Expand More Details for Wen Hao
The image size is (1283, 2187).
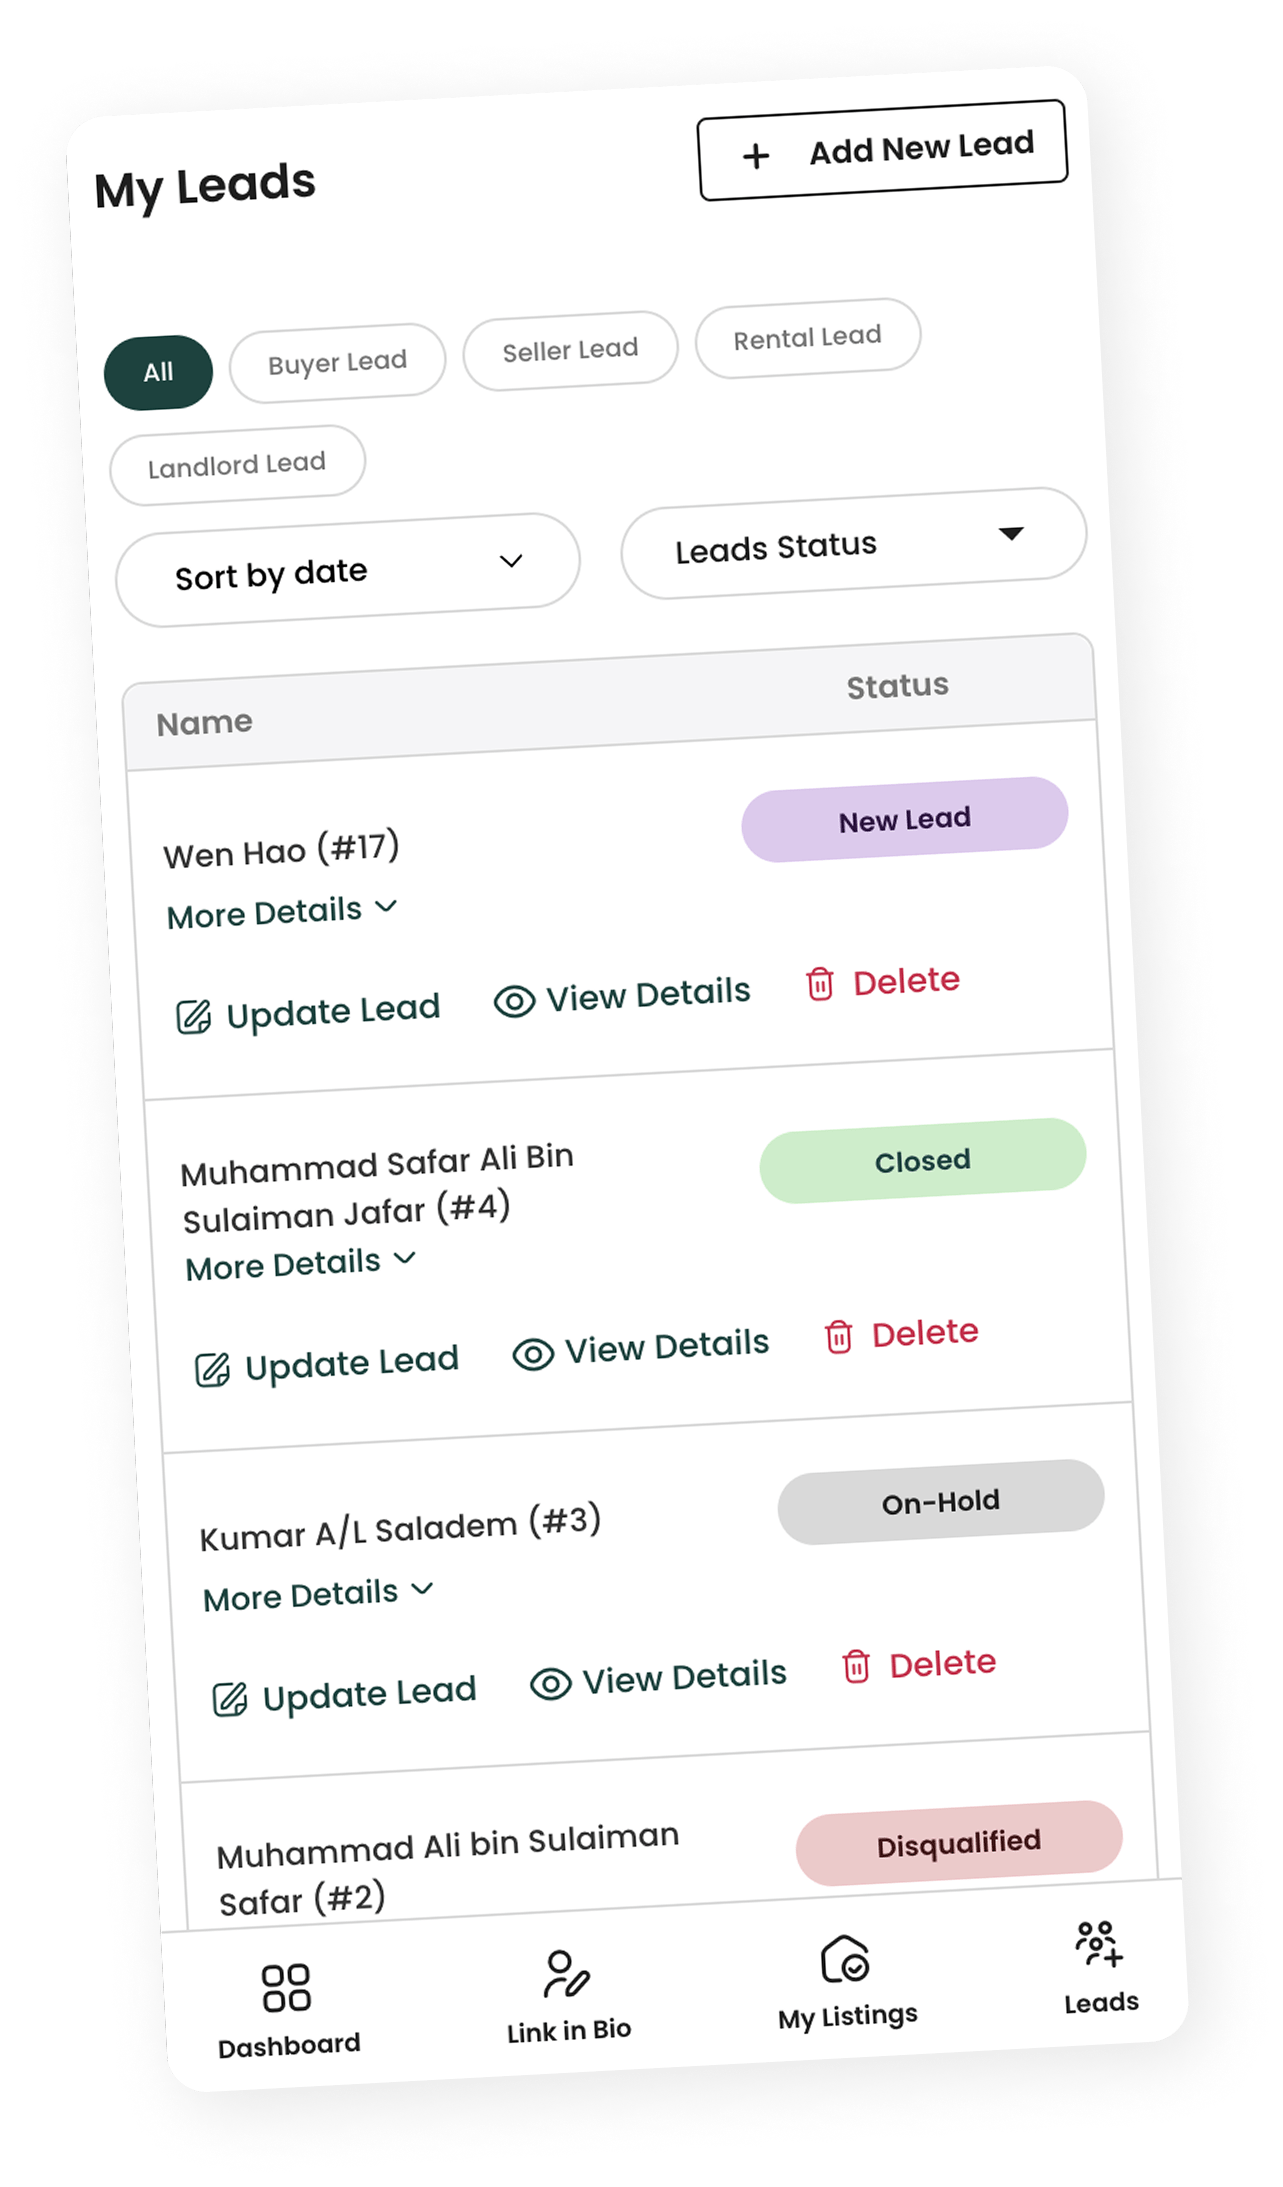coord(282,912)
